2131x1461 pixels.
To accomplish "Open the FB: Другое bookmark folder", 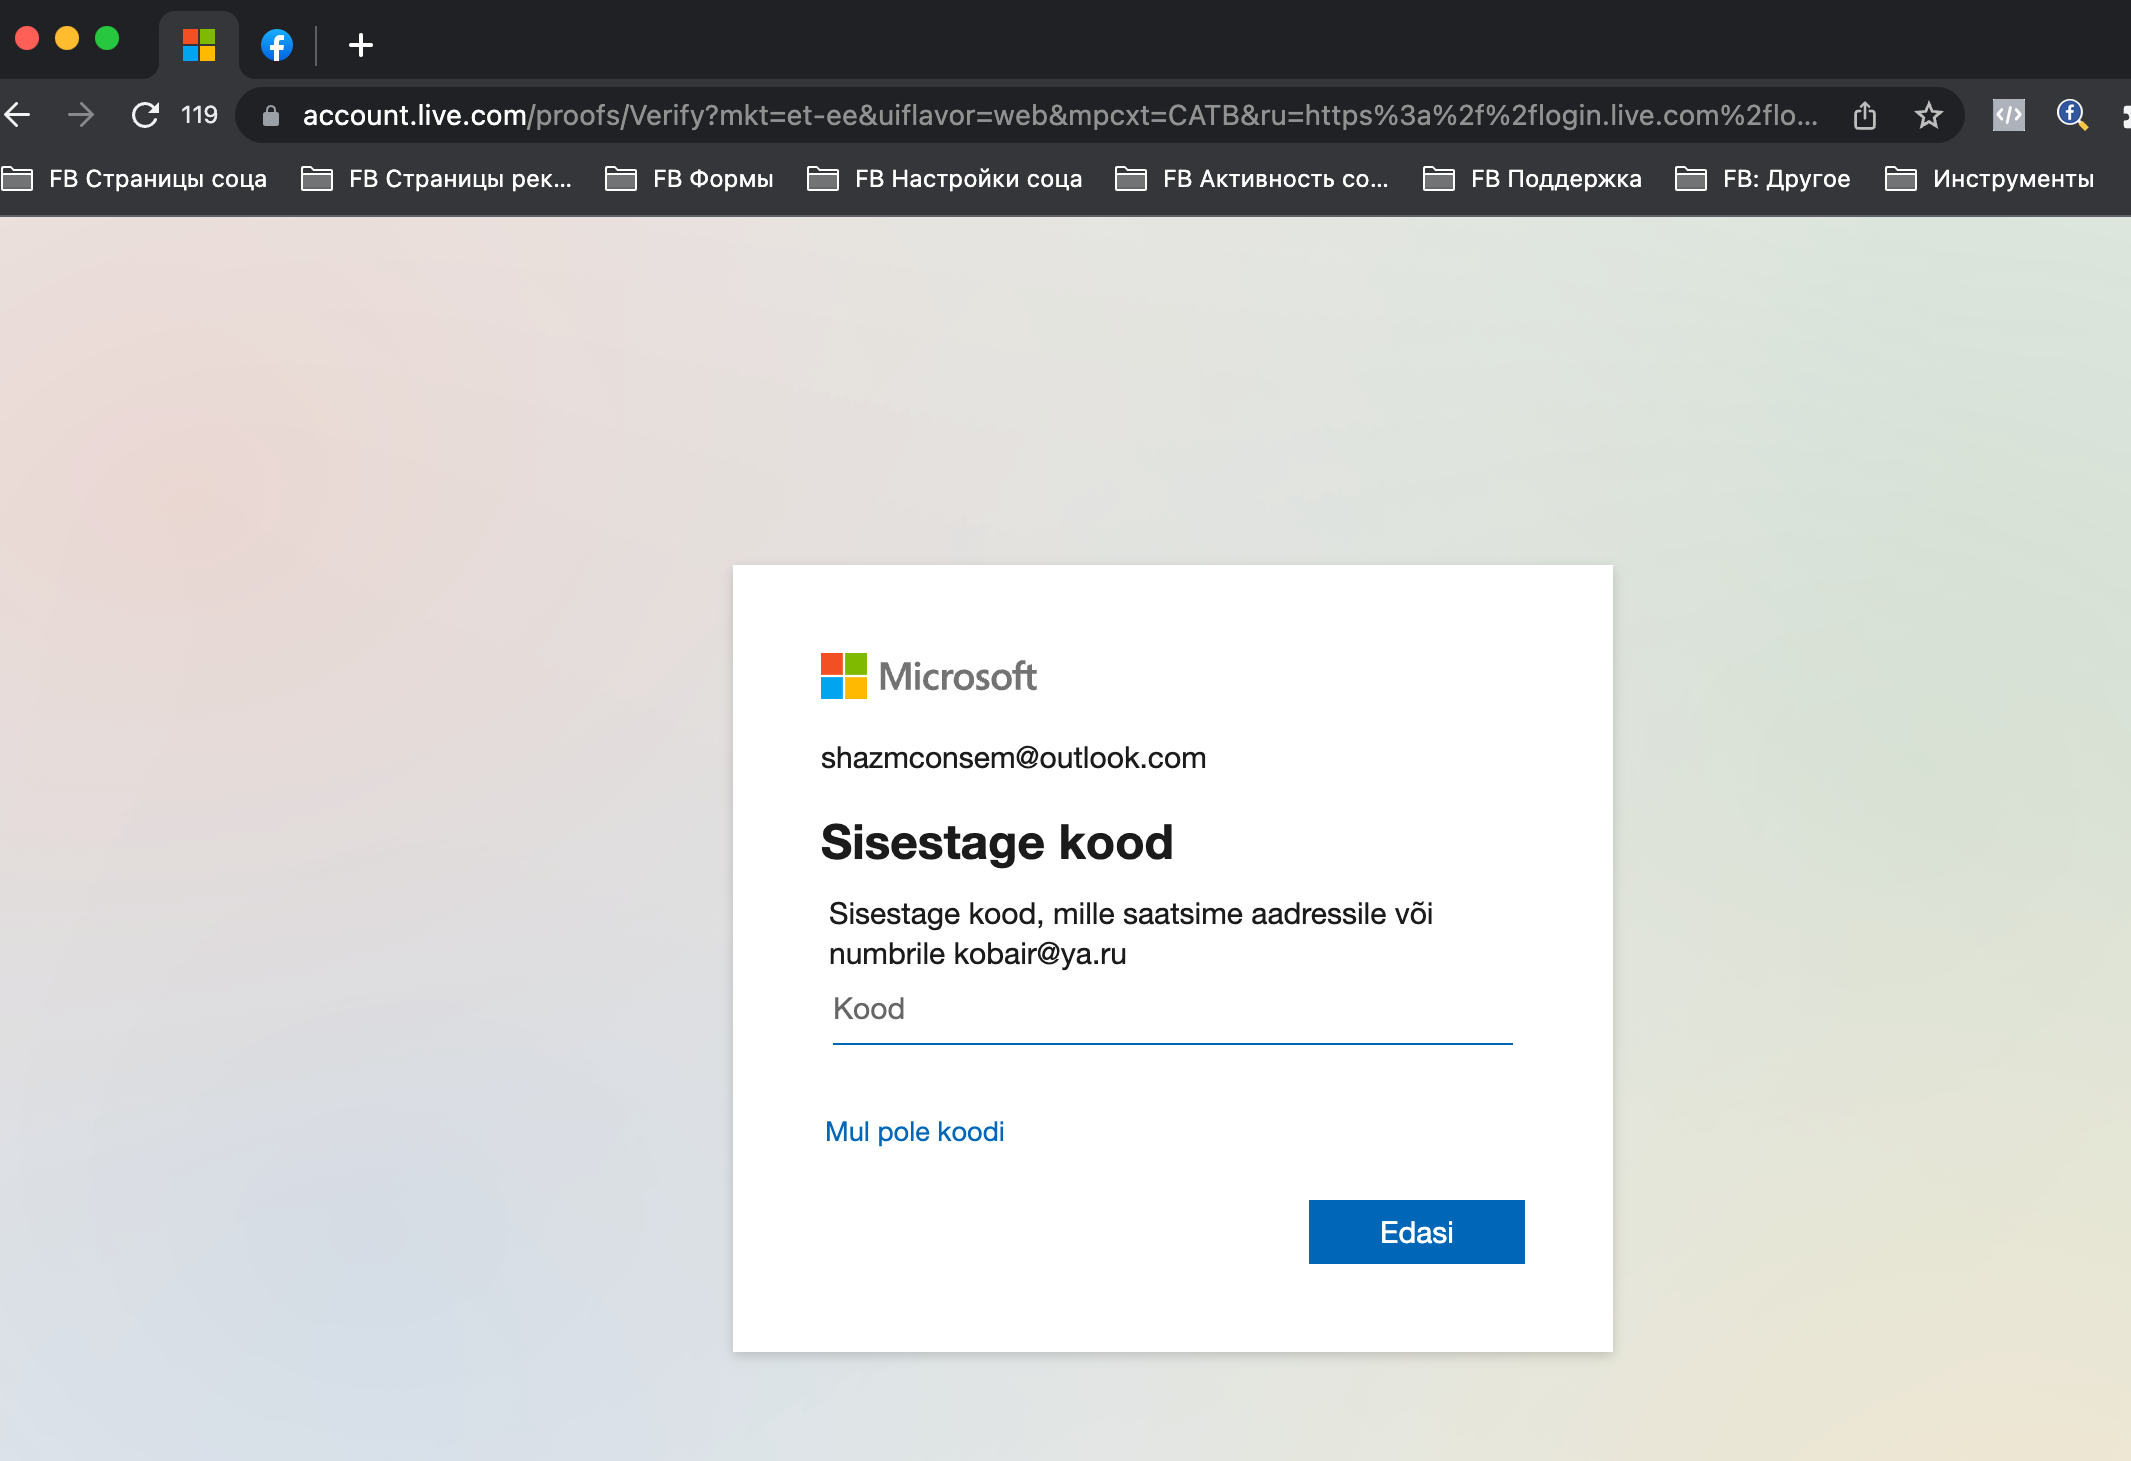I will coord(1762,178).
